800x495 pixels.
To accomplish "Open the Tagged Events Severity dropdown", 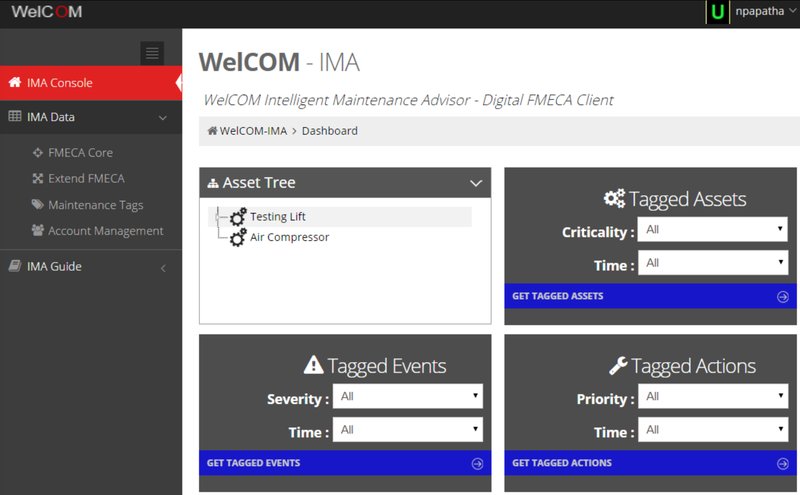I will click(408, 397).
